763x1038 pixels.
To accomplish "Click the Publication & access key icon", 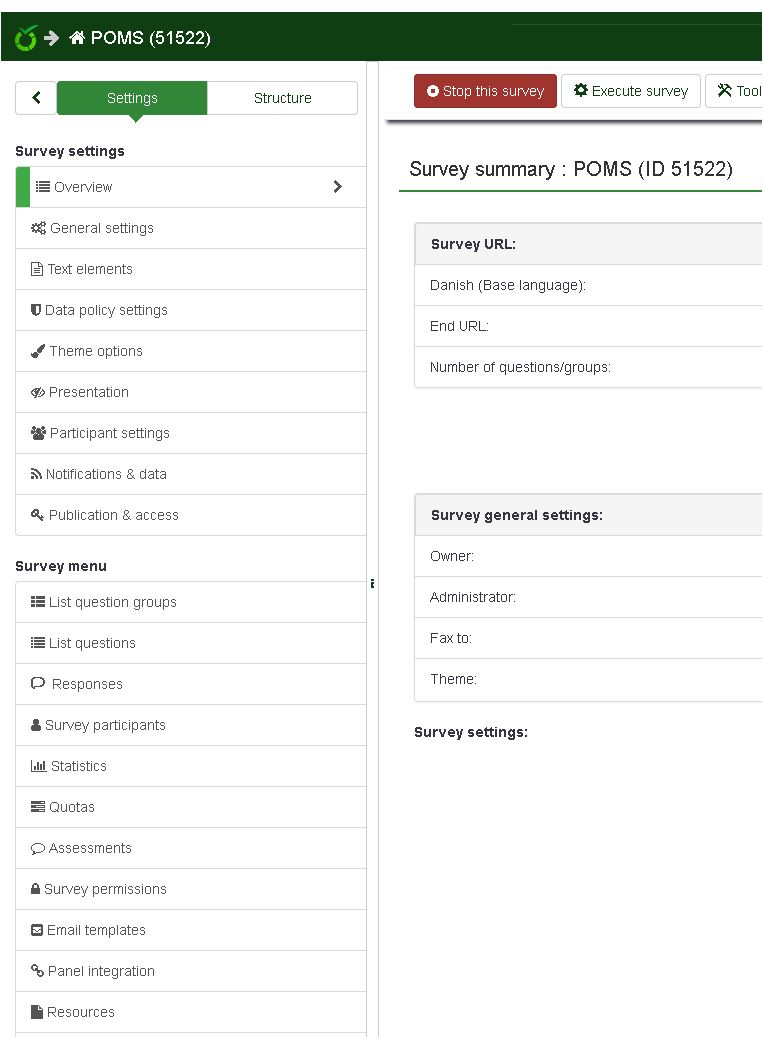I will pos(38,515).
